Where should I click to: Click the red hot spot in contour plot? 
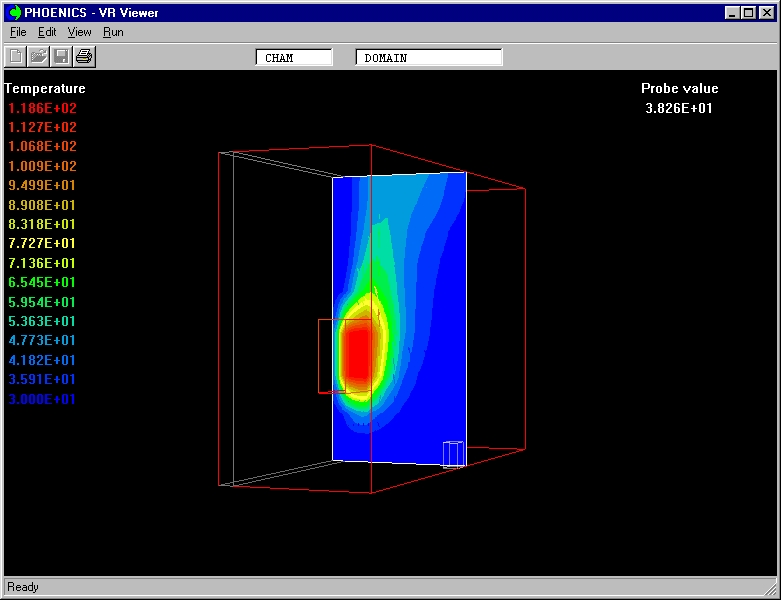356,353
